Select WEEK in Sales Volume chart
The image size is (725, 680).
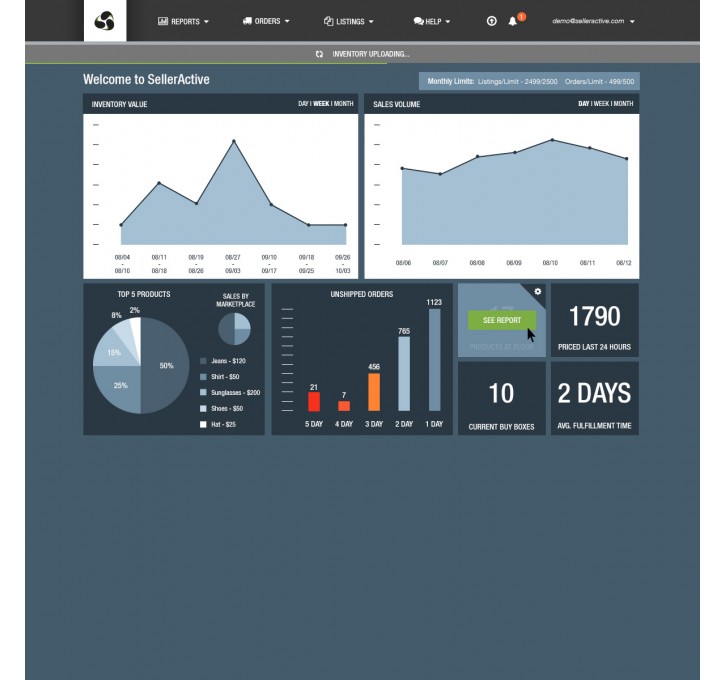602,104
